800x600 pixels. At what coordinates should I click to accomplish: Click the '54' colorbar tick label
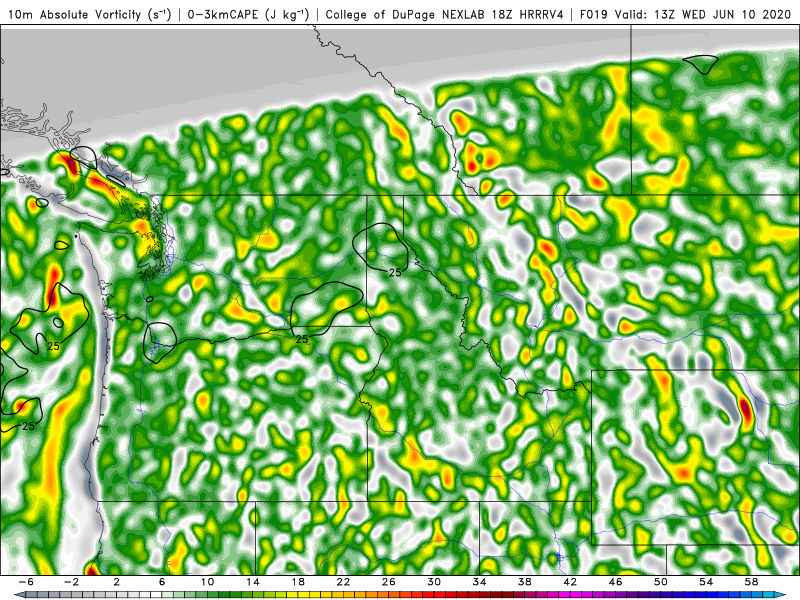pyautogui.click(x=707, y=582)
